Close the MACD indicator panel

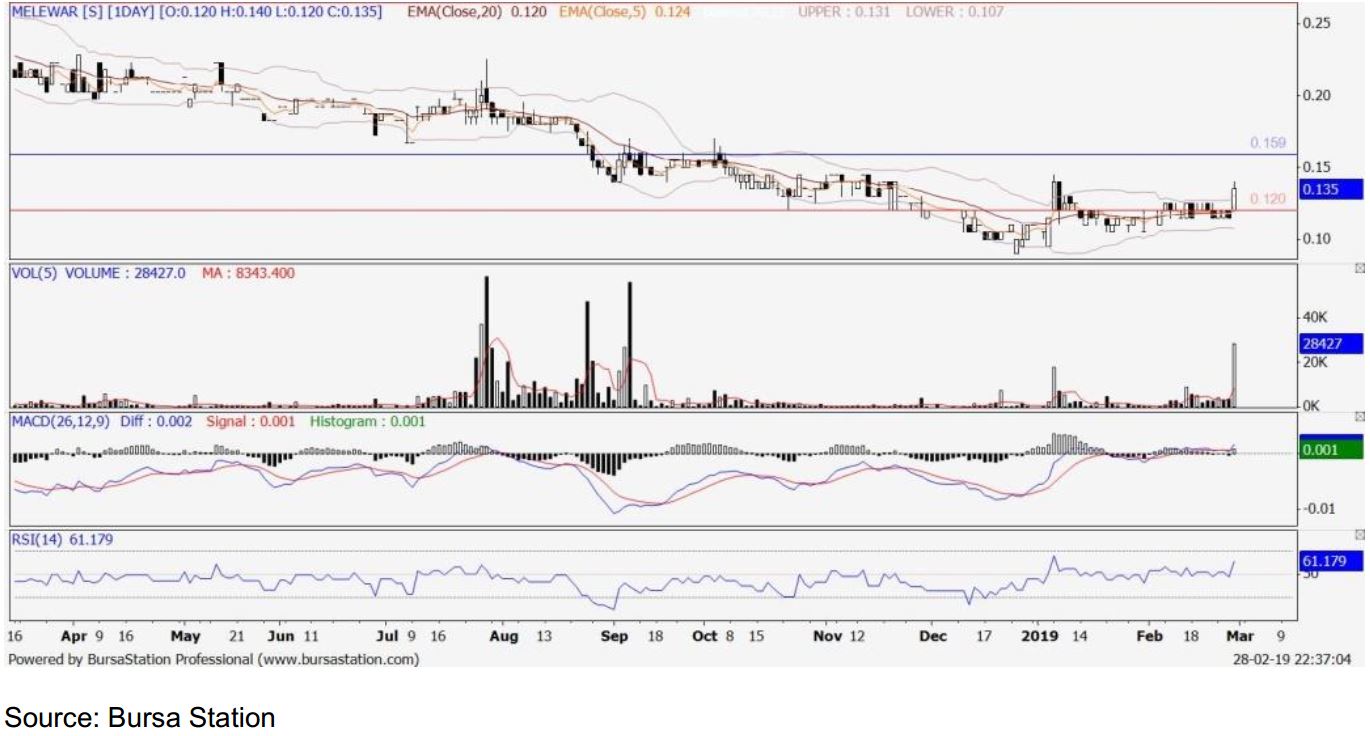(1359, 416)
